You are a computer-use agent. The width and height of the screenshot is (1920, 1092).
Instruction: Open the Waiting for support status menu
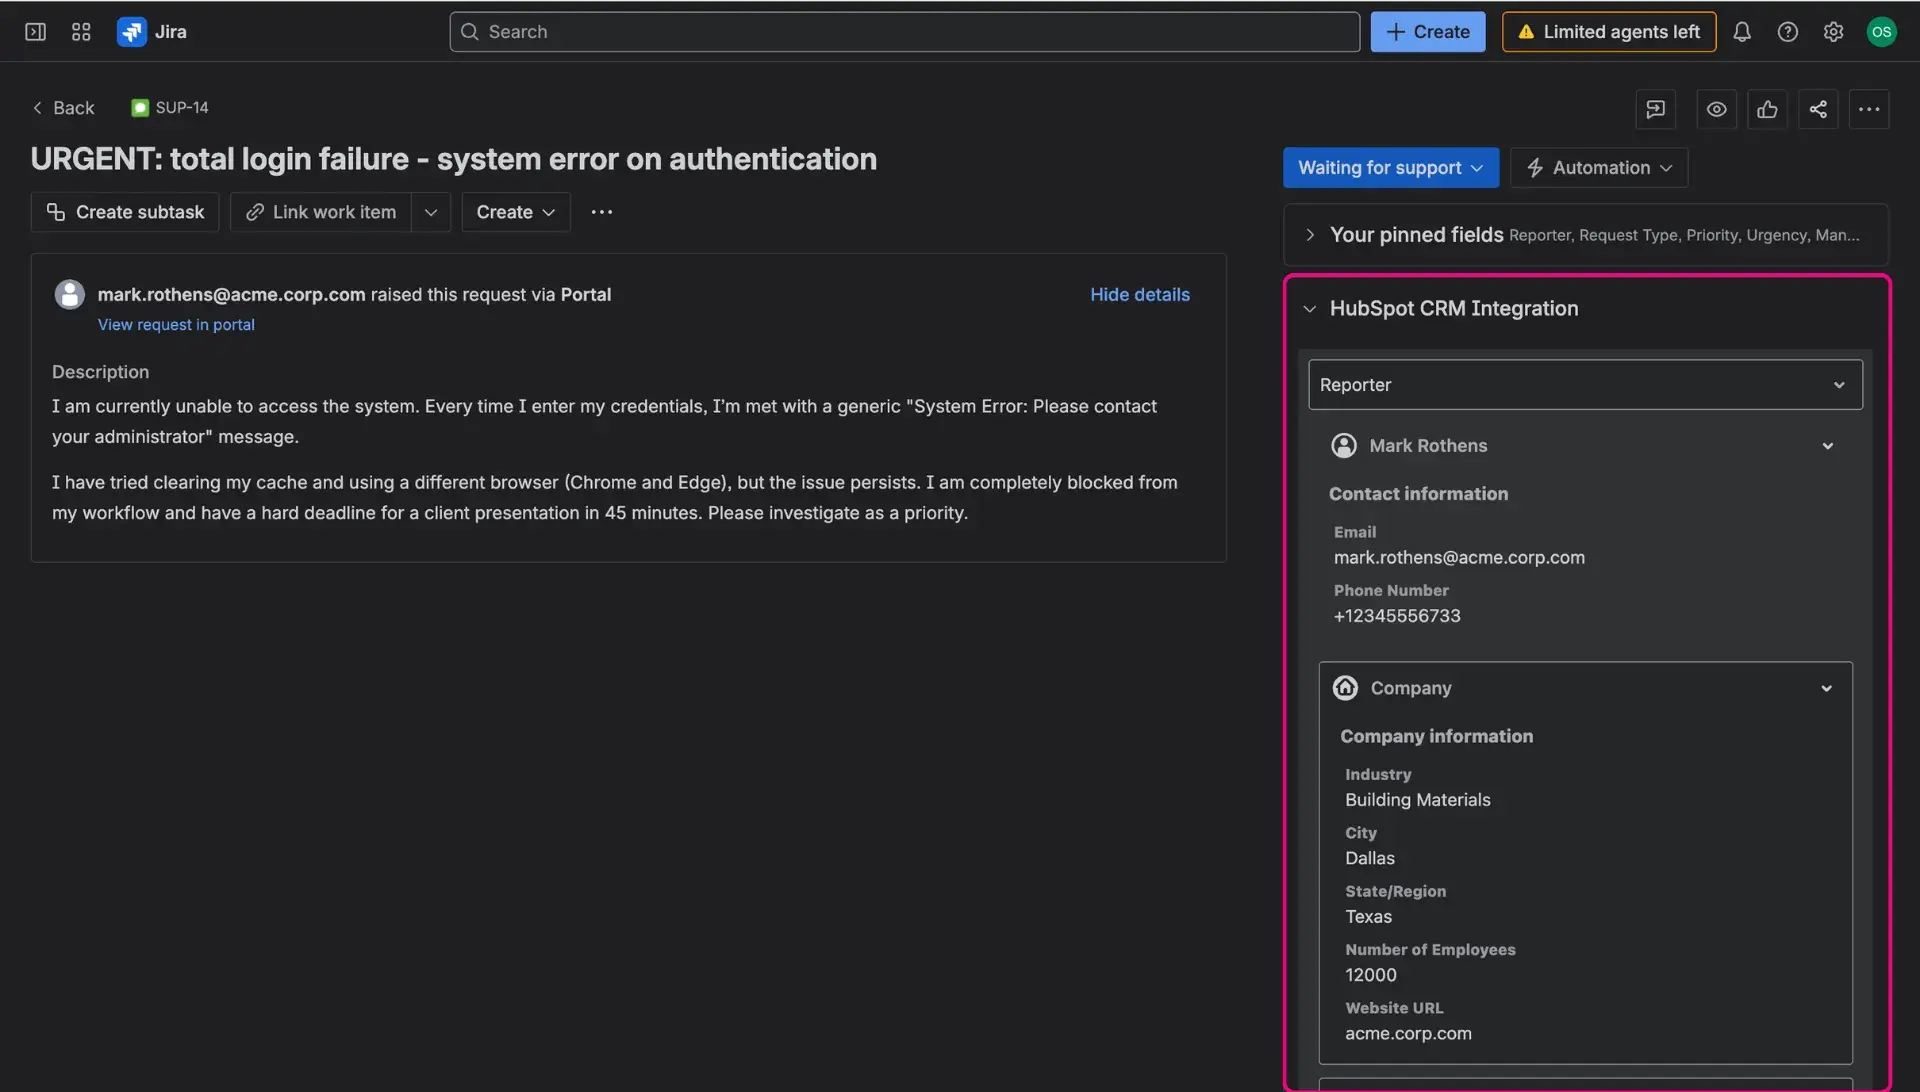[1390, 167]
